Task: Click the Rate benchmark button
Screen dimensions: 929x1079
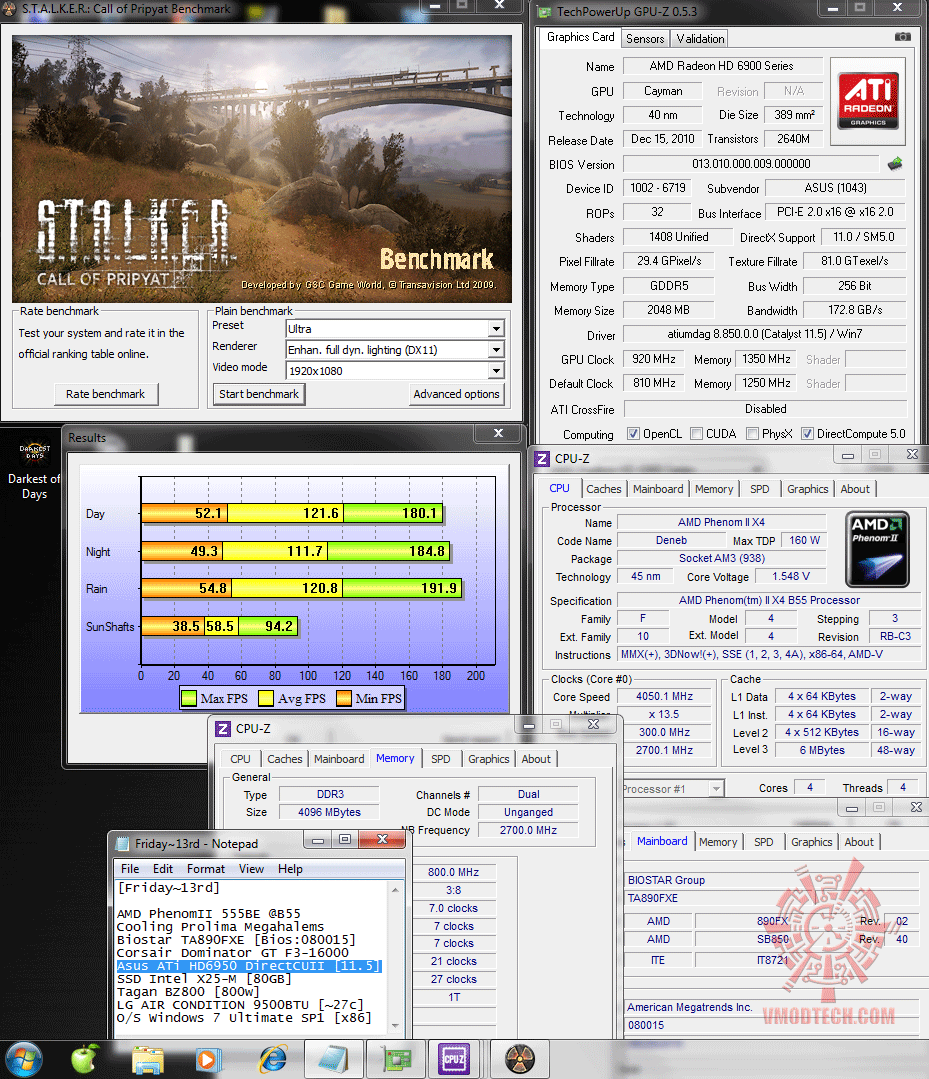Action: (105, 394)
